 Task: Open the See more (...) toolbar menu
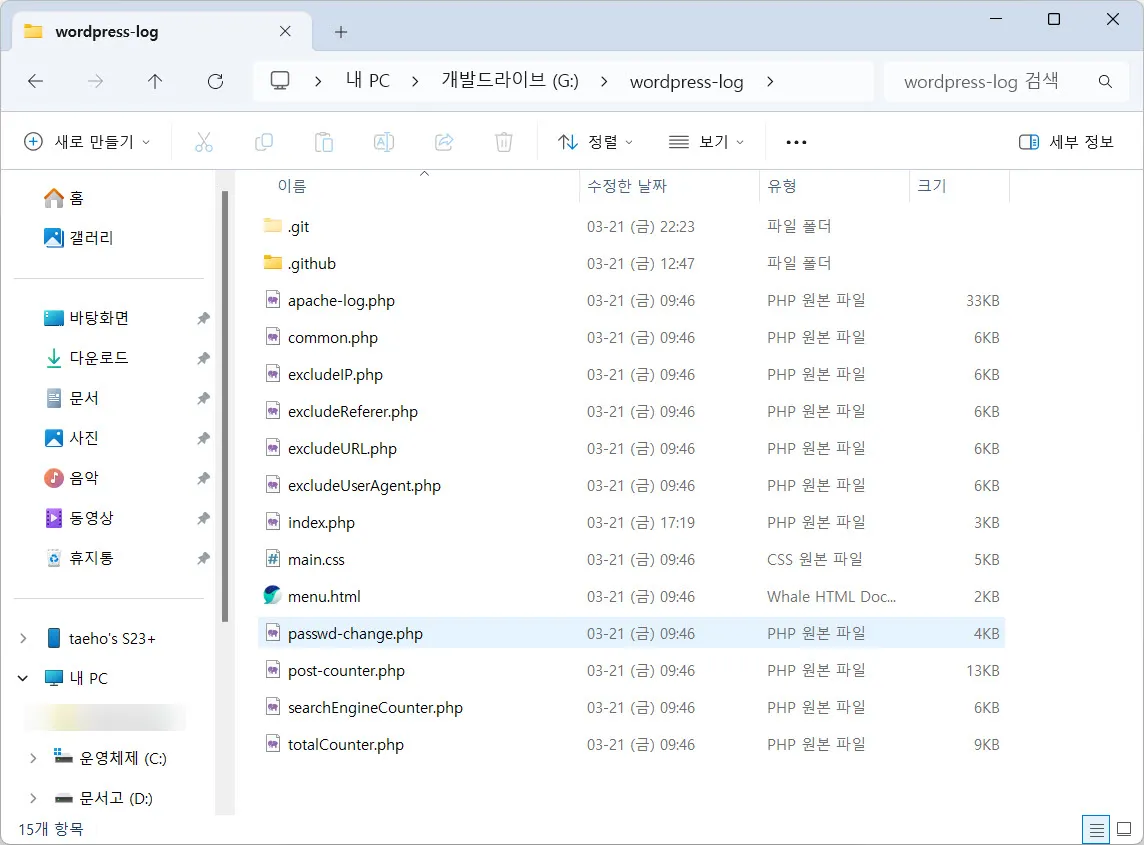(x=795, y=141)
